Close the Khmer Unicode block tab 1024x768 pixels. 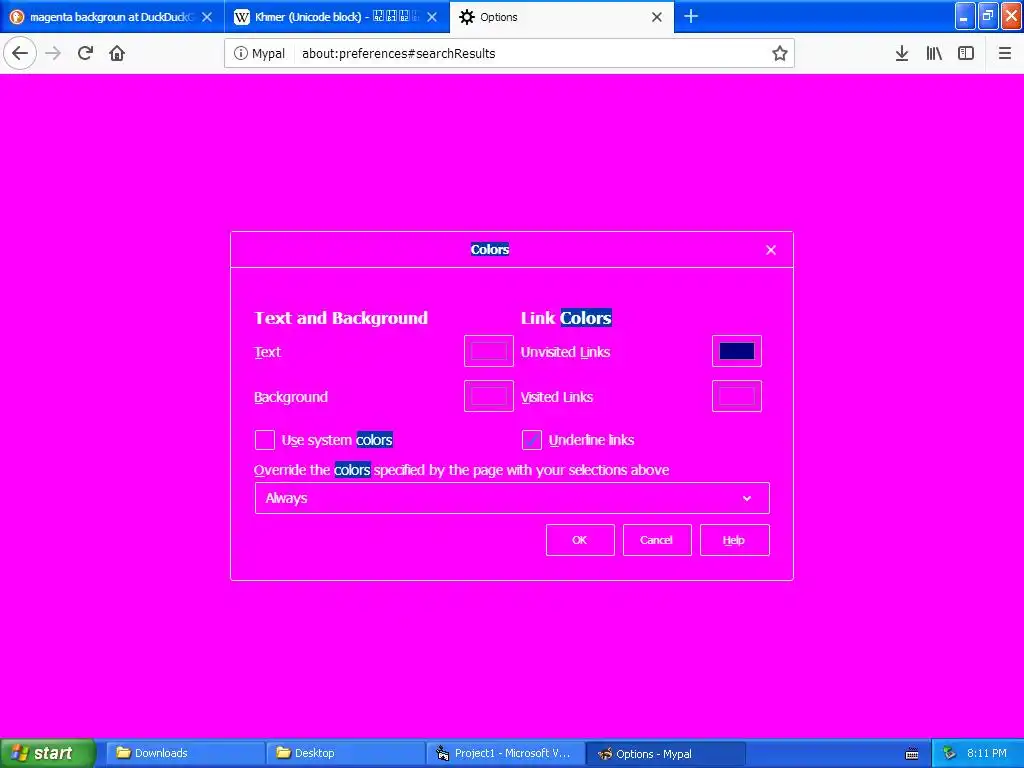432,17
